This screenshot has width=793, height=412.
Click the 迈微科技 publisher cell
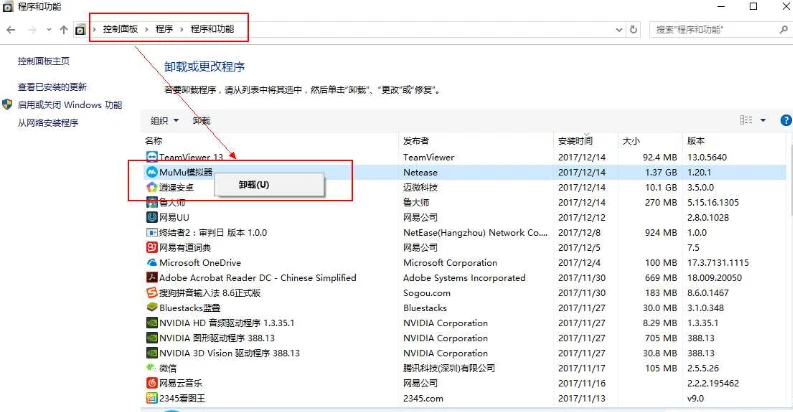[x=420, y=188]
